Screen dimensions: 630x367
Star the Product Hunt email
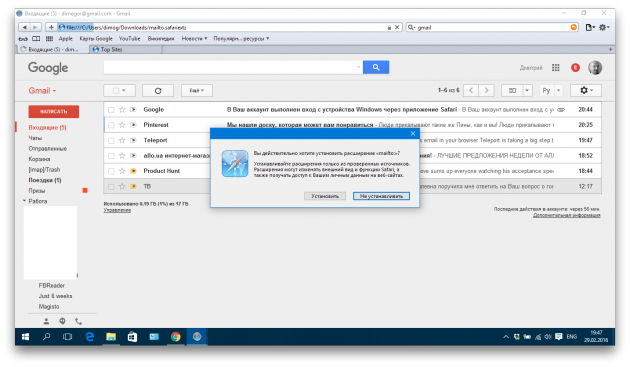click(x=122, y=171)
